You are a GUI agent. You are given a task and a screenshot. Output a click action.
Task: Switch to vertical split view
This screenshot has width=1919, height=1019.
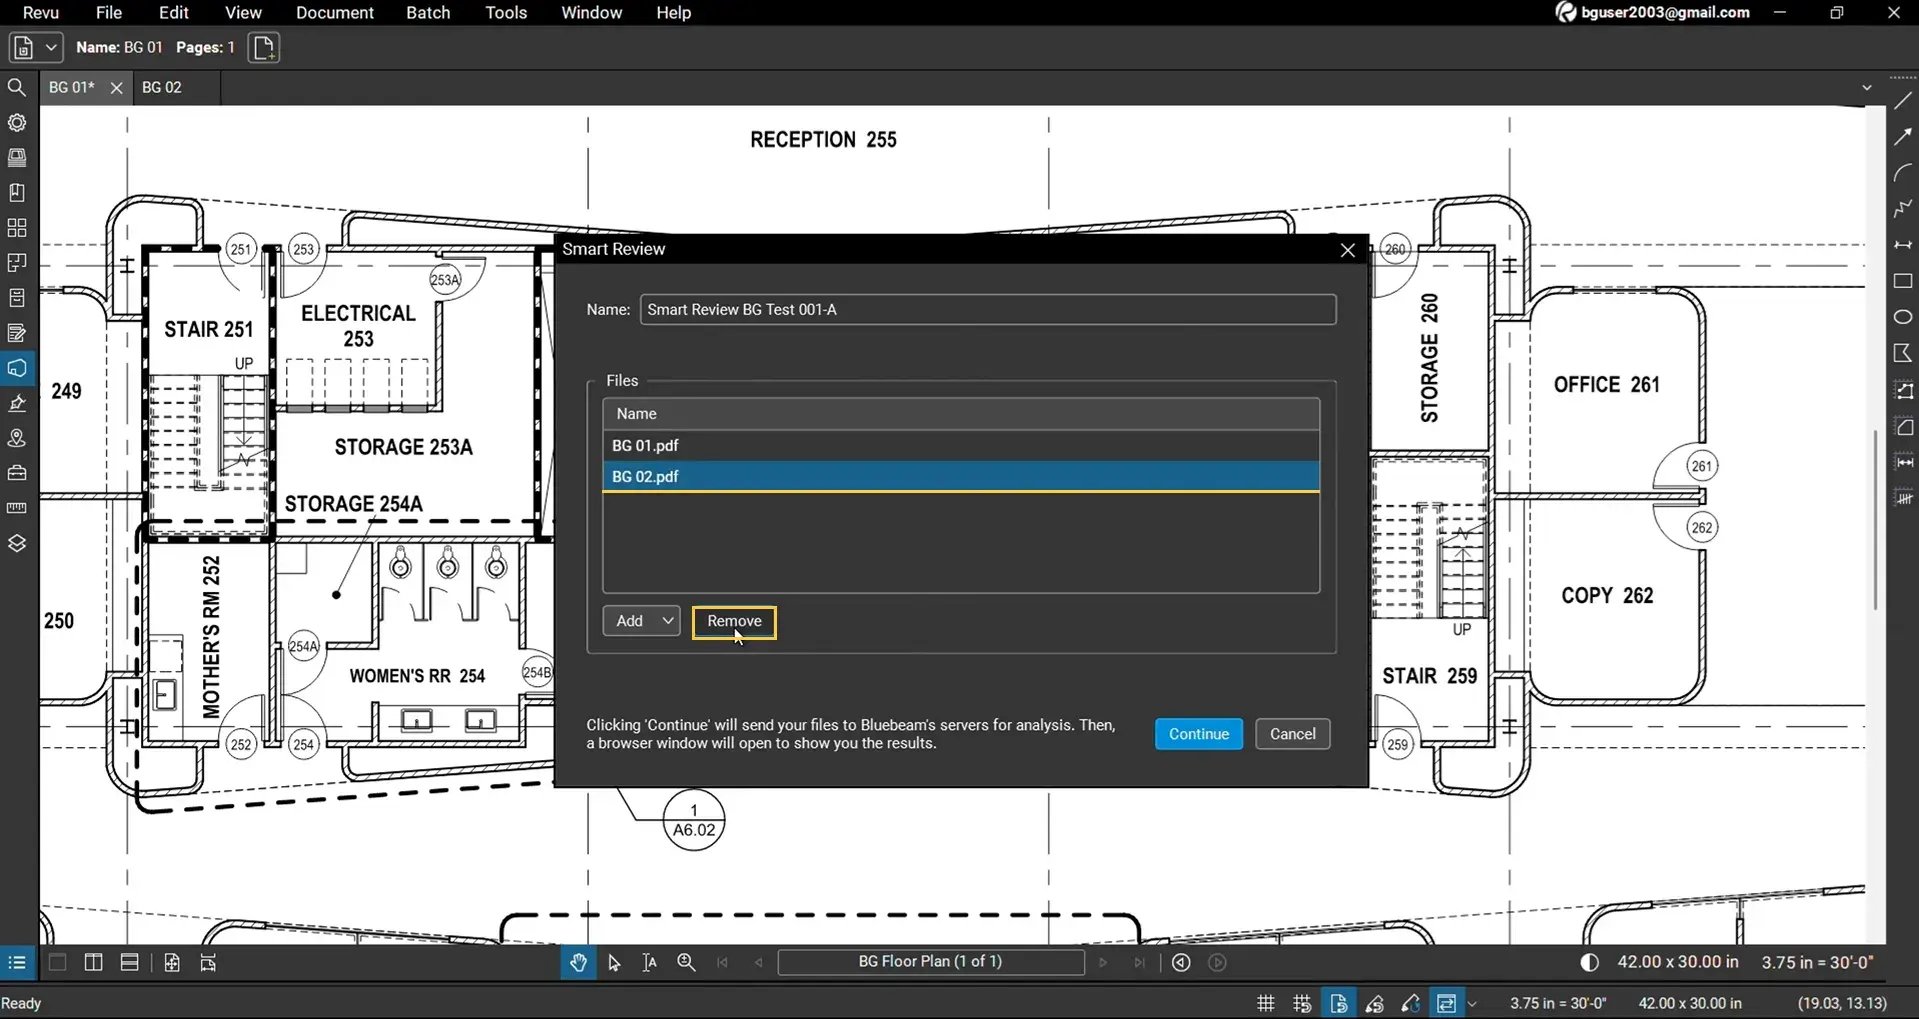(93, 962)
